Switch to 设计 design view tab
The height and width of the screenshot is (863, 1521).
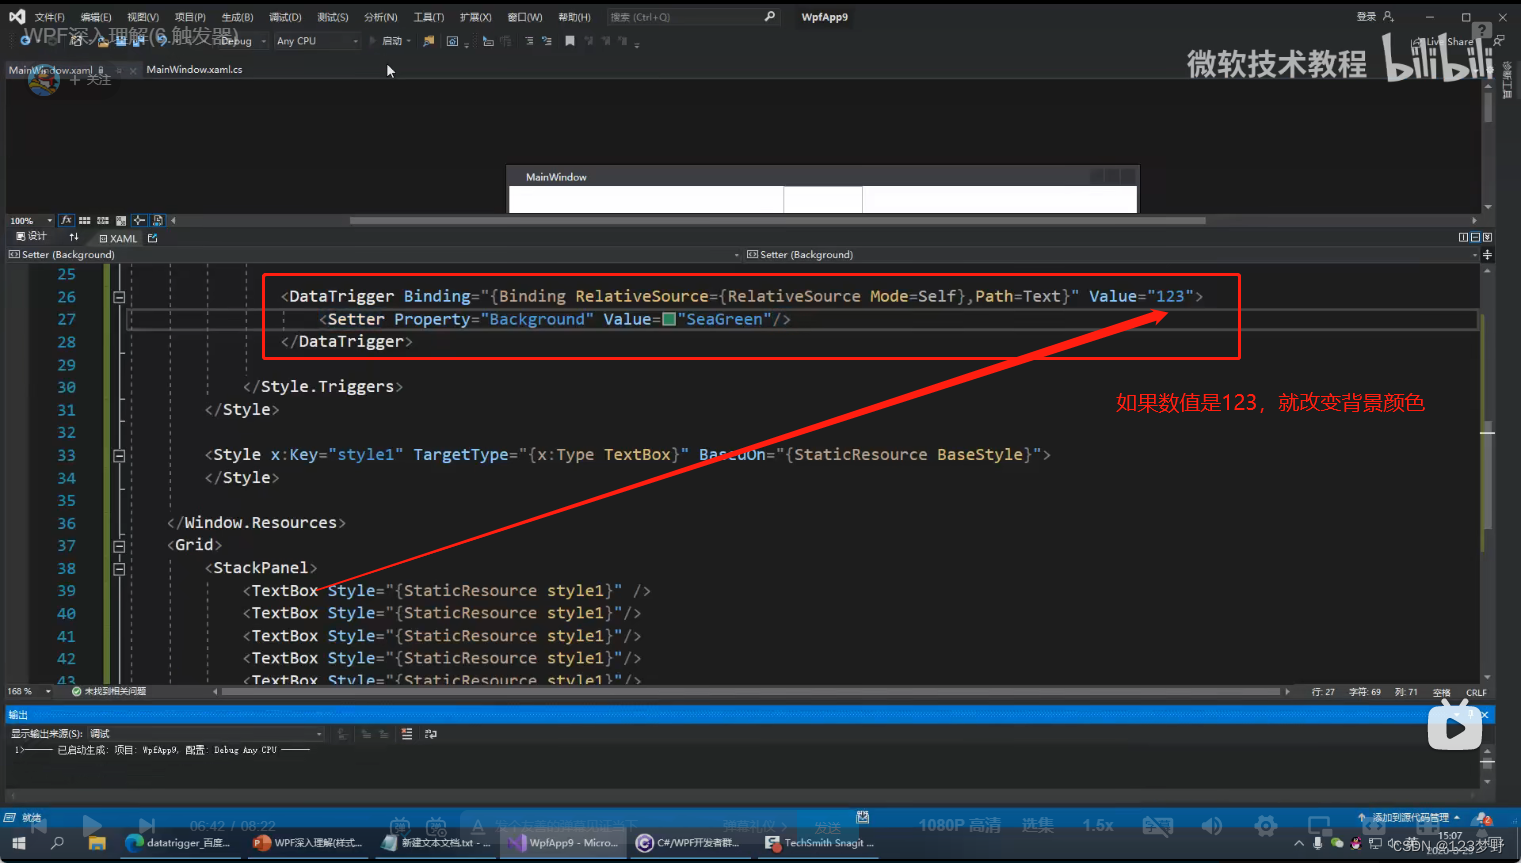(32, 237)
